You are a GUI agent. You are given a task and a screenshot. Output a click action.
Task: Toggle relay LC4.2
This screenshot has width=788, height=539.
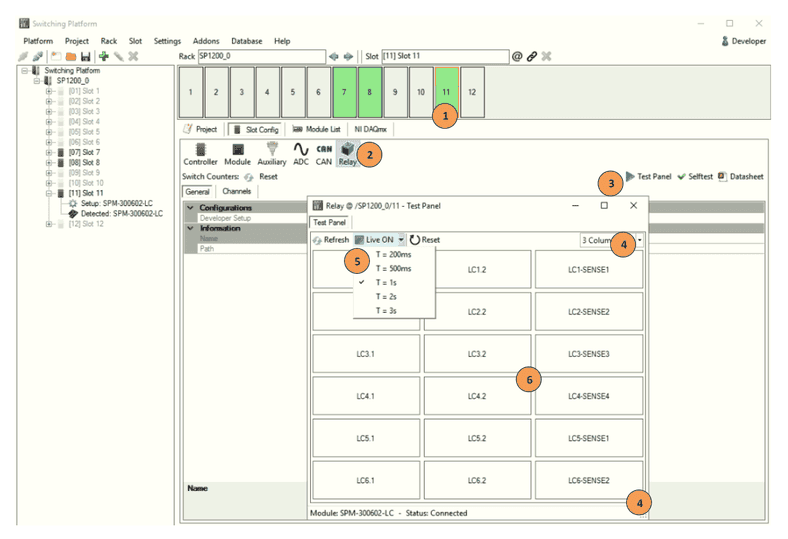click(477, 396)
